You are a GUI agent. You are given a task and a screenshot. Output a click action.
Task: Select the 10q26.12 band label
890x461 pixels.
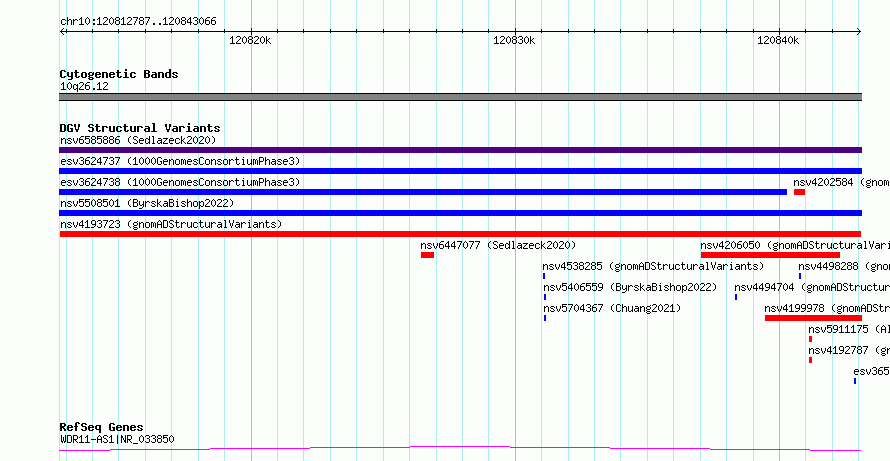pos(84,87)
